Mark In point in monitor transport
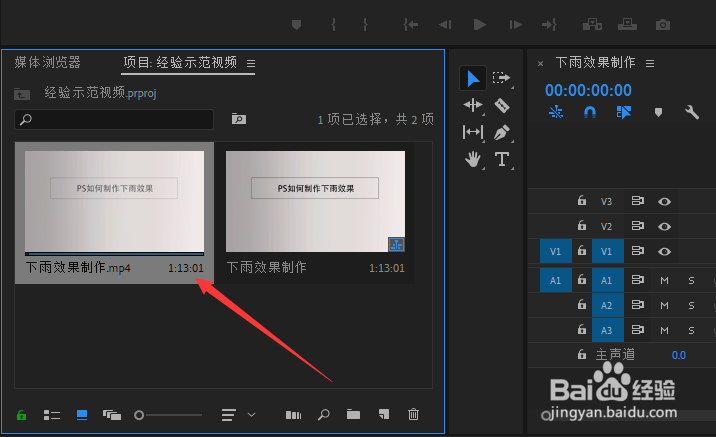The width and height of the screenshot is (716, 437). coord(333,24)
